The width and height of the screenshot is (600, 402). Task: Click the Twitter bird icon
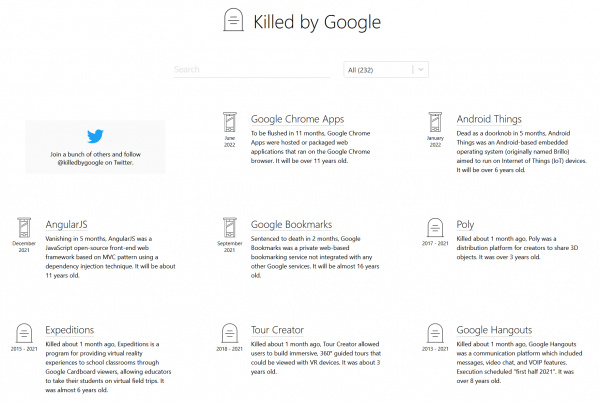click(96, 137)
